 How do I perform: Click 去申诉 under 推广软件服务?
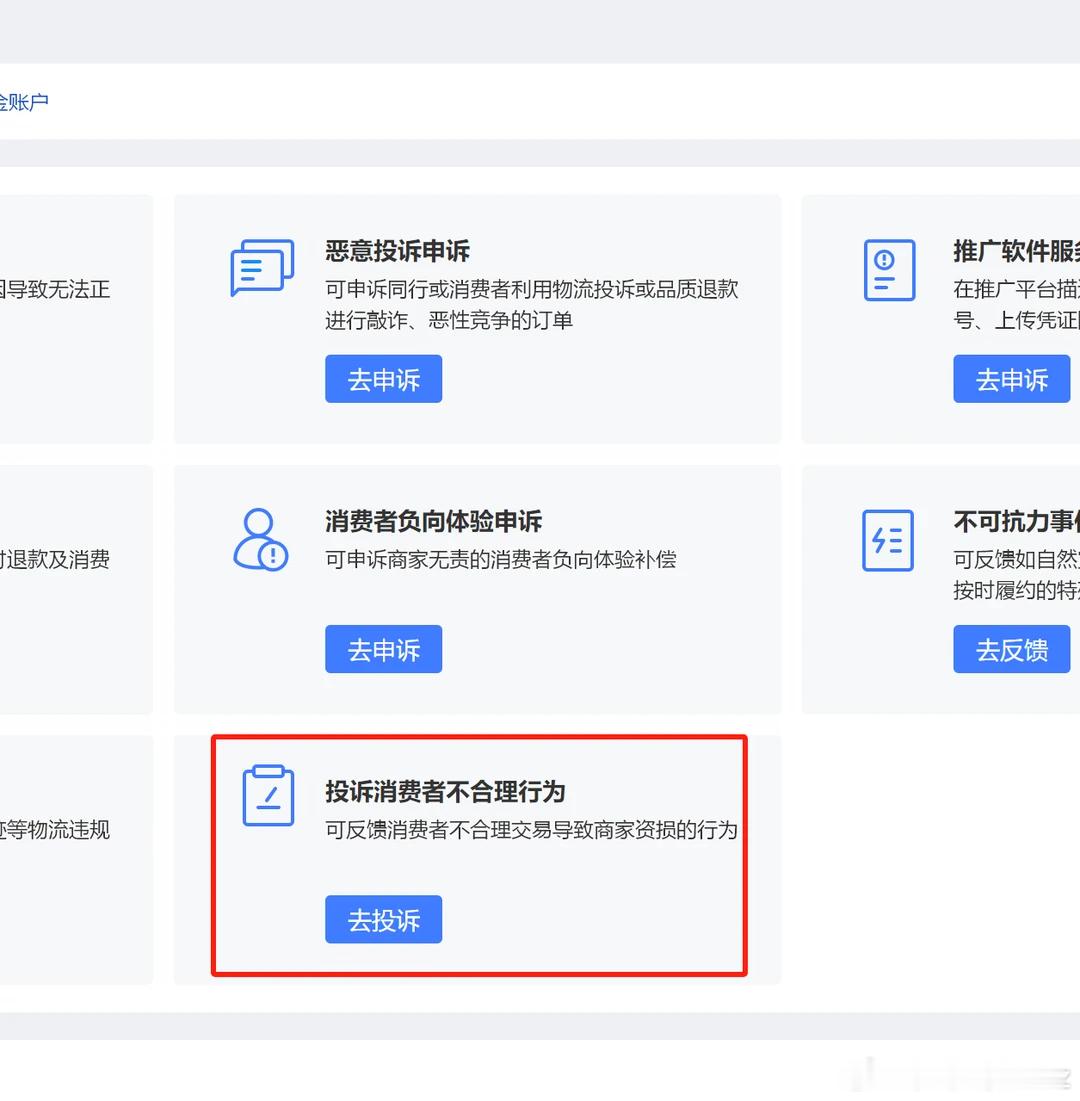(1011, 379)
